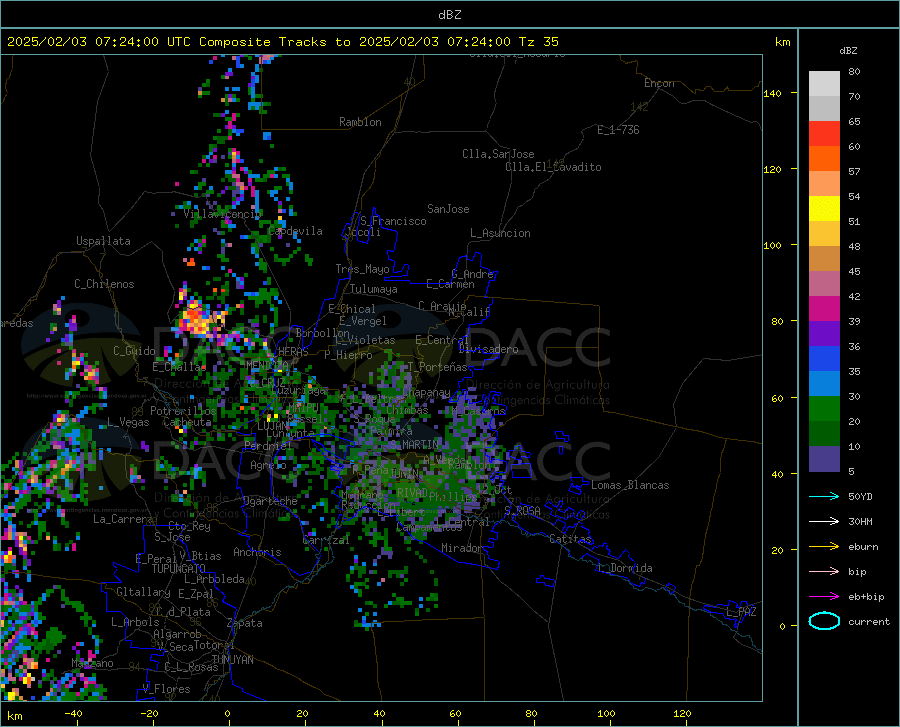
Task: Pick the slate purple 10 dBZ legend swatch
Action: [824, 459]
